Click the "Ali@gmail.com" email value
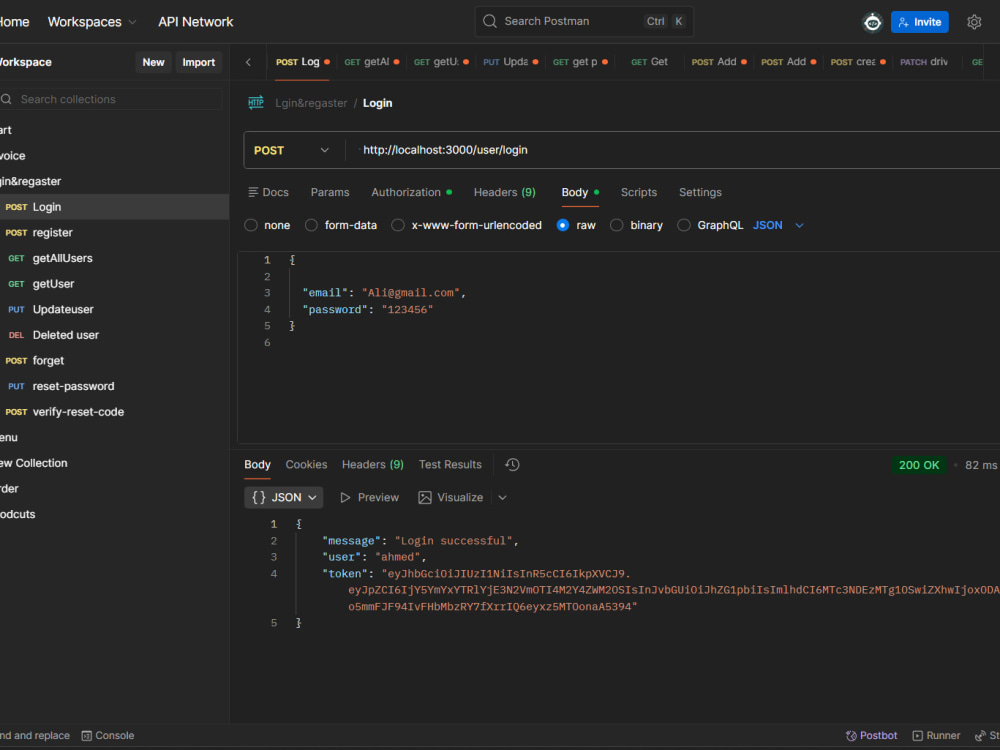The image size is (1000, 750). pos(411,293)
